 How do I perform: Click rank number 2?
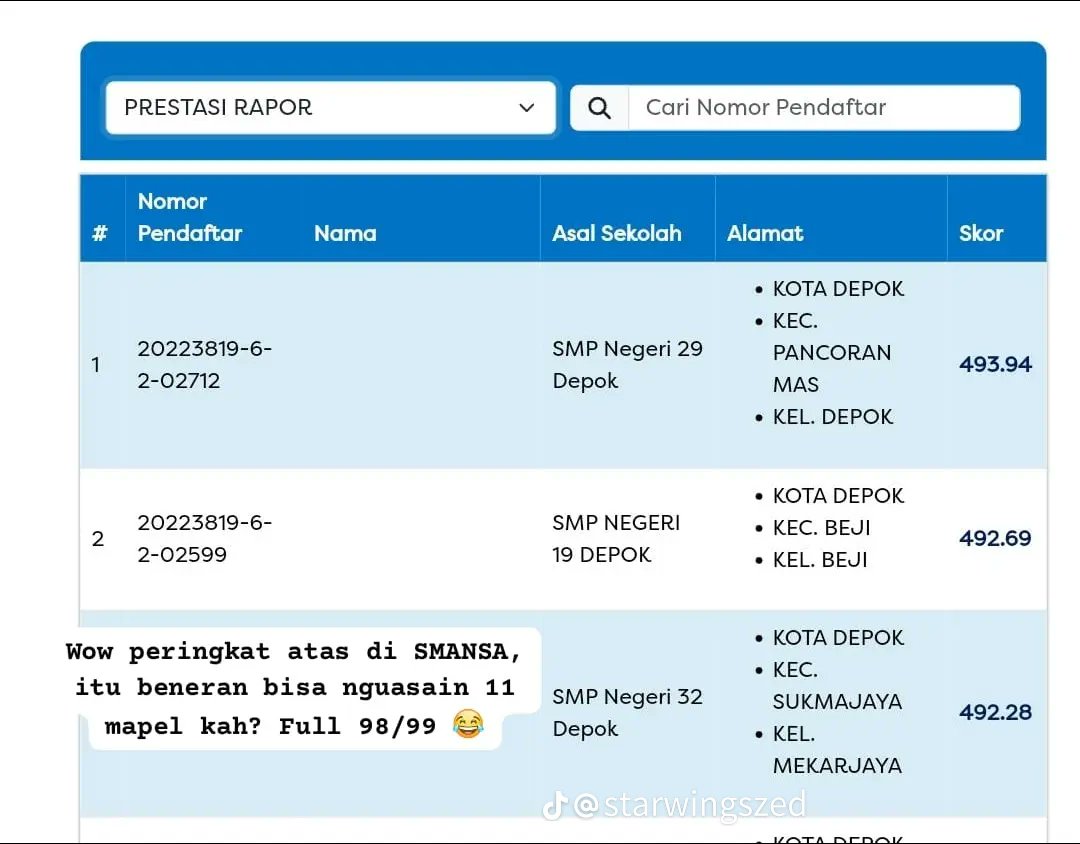tap(98, 539)
